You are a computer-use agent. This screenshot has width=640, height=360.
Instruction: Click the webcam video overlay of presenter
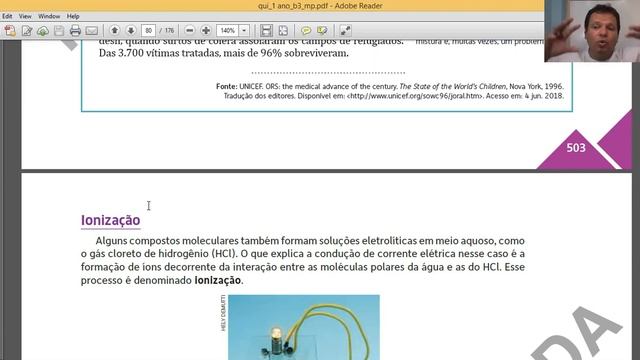click(592, 31)
